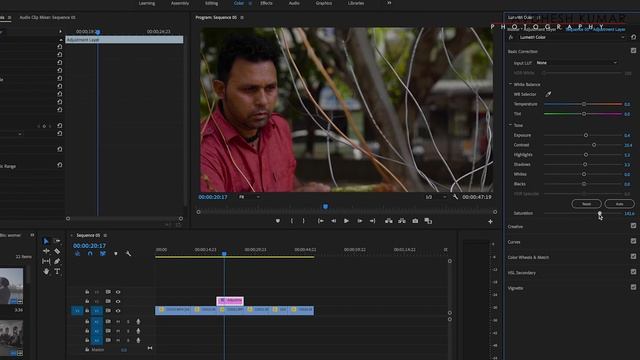Select the Ripple Edit tool

pos(46,251)
